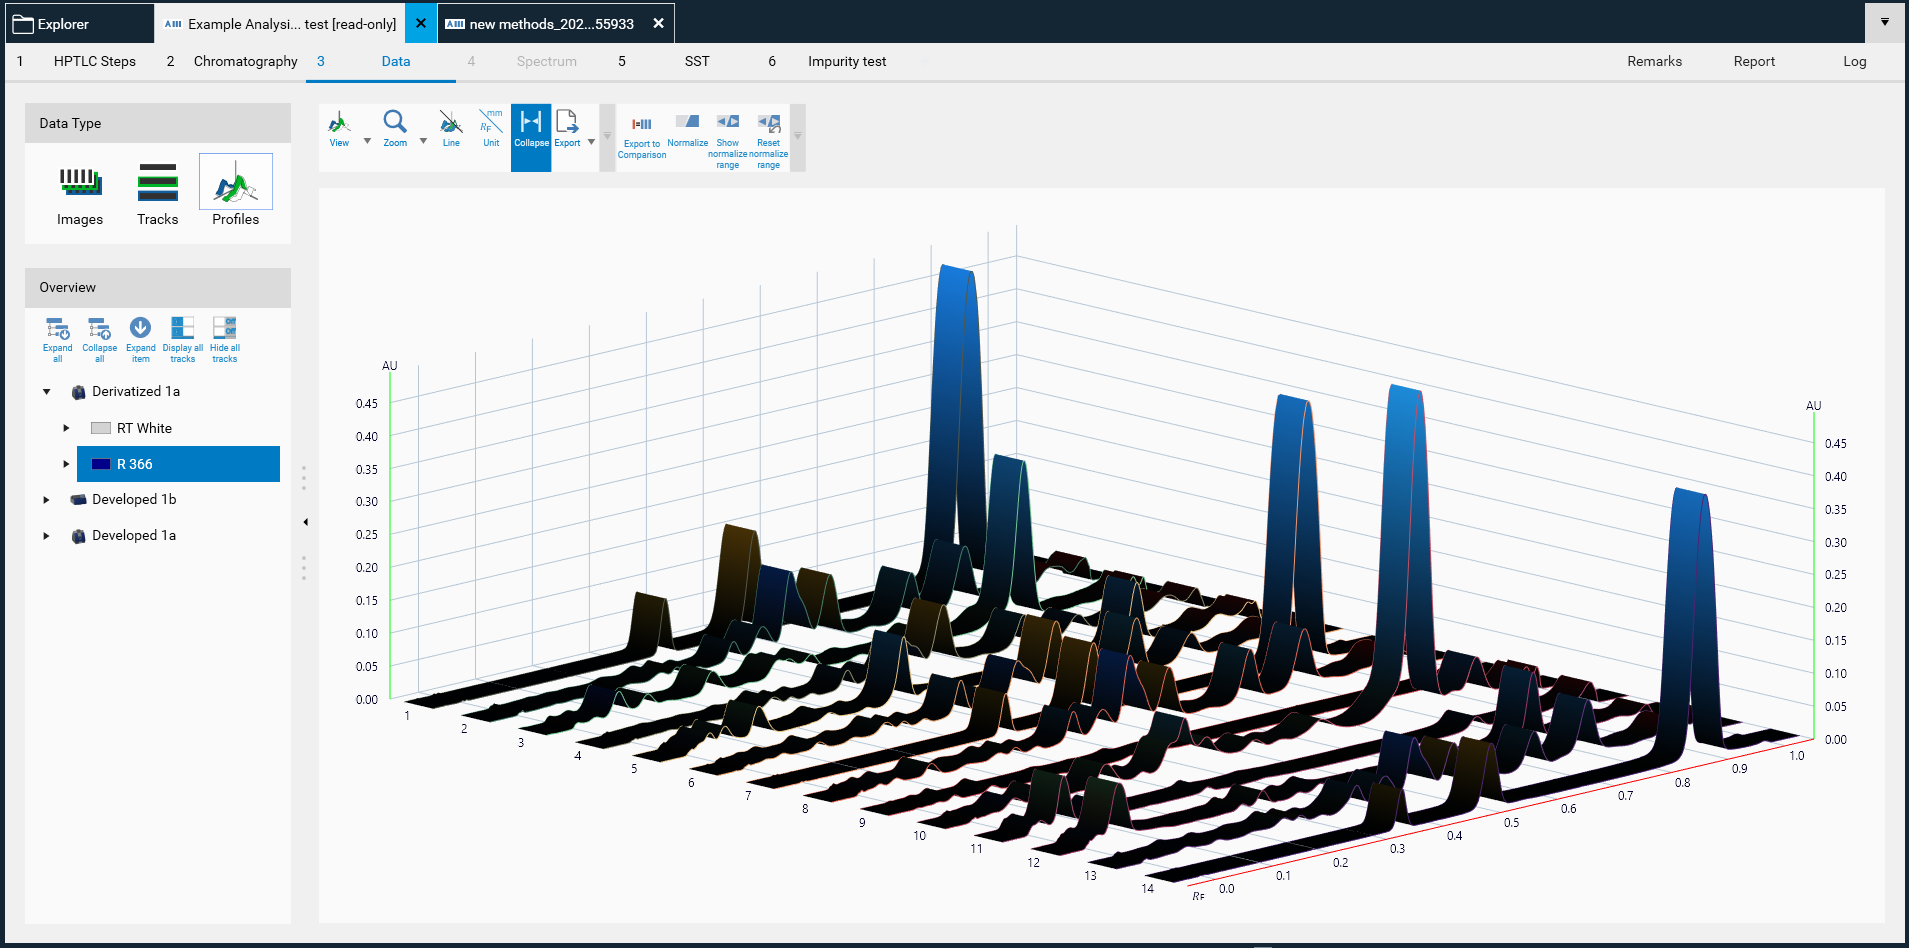Select the RT White row
Viewport: 1909px width, 948px height.
tap(144, 428)
